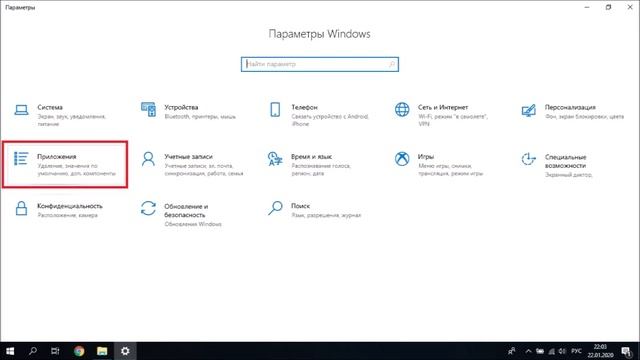The height and width of the screenshot is (360, 640).
Task: Minimize the Параметры window
Action: click(x=587, y=7)
